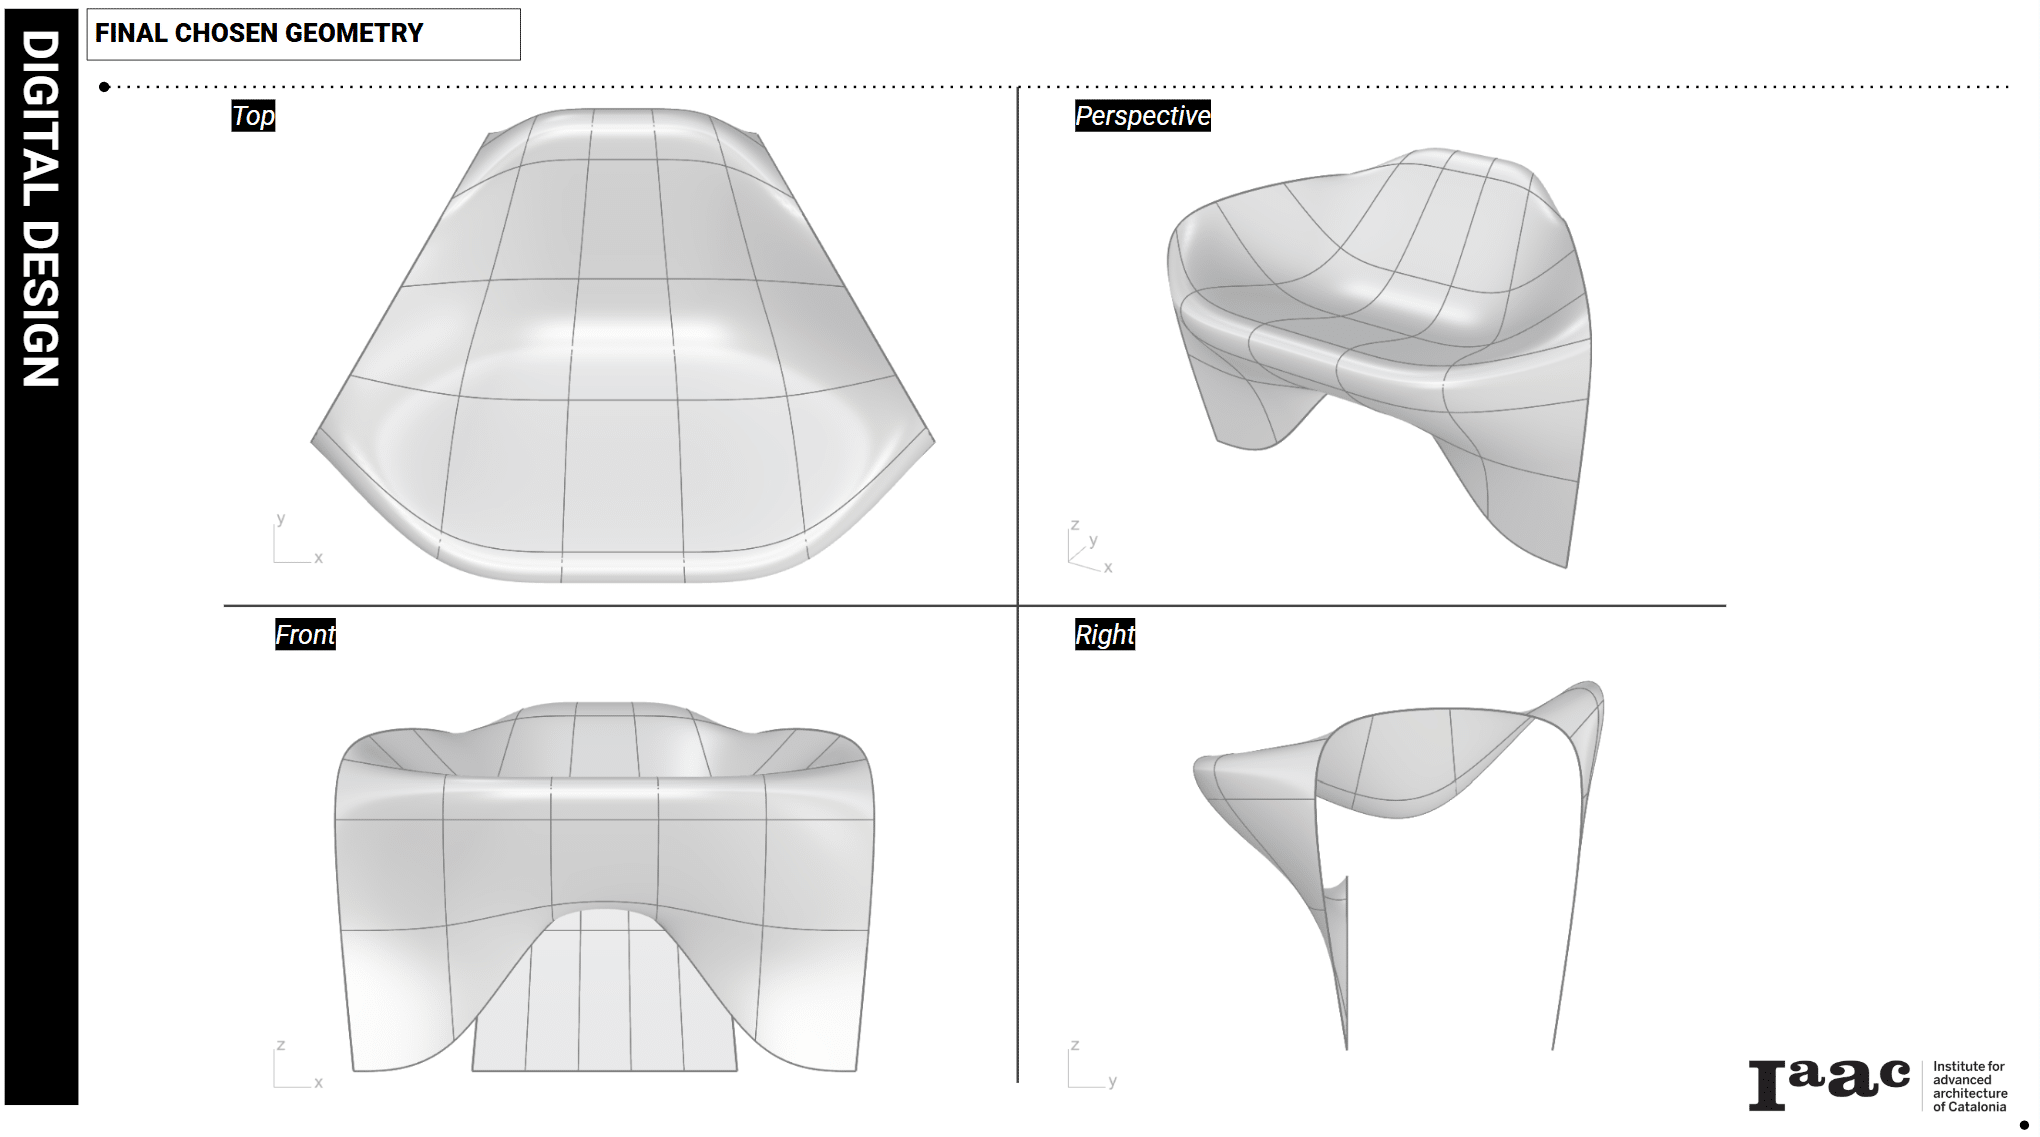Click the Front viewport label
This screenshot has width=2040, height=1137.
pyautogui.click(x=305, y=634)
